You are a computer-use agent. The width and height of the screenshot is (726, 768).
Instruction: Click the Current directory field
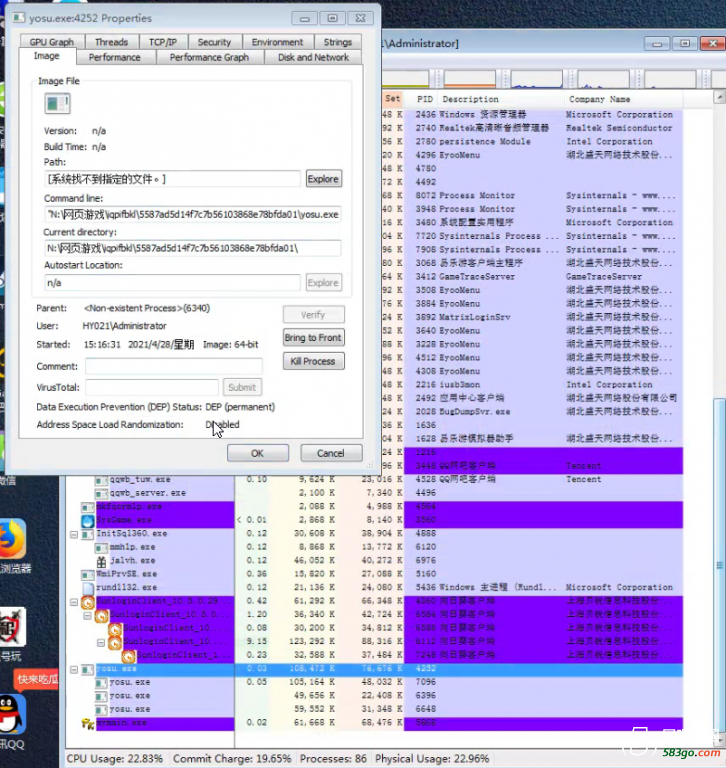[x=193, y=248]
